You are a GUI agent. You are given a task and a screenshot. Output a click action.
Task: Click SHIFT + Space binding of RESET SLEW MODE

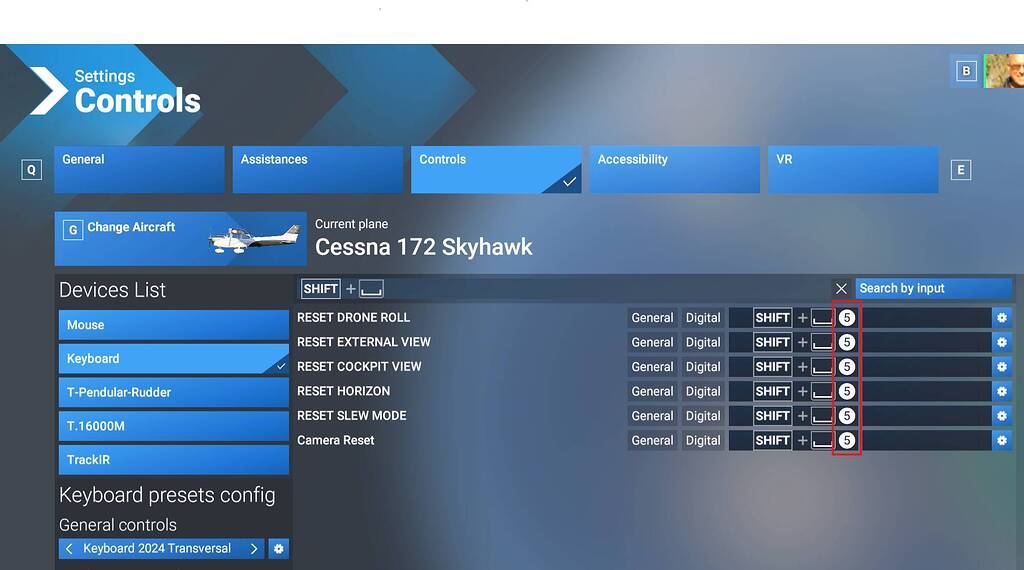793,416
